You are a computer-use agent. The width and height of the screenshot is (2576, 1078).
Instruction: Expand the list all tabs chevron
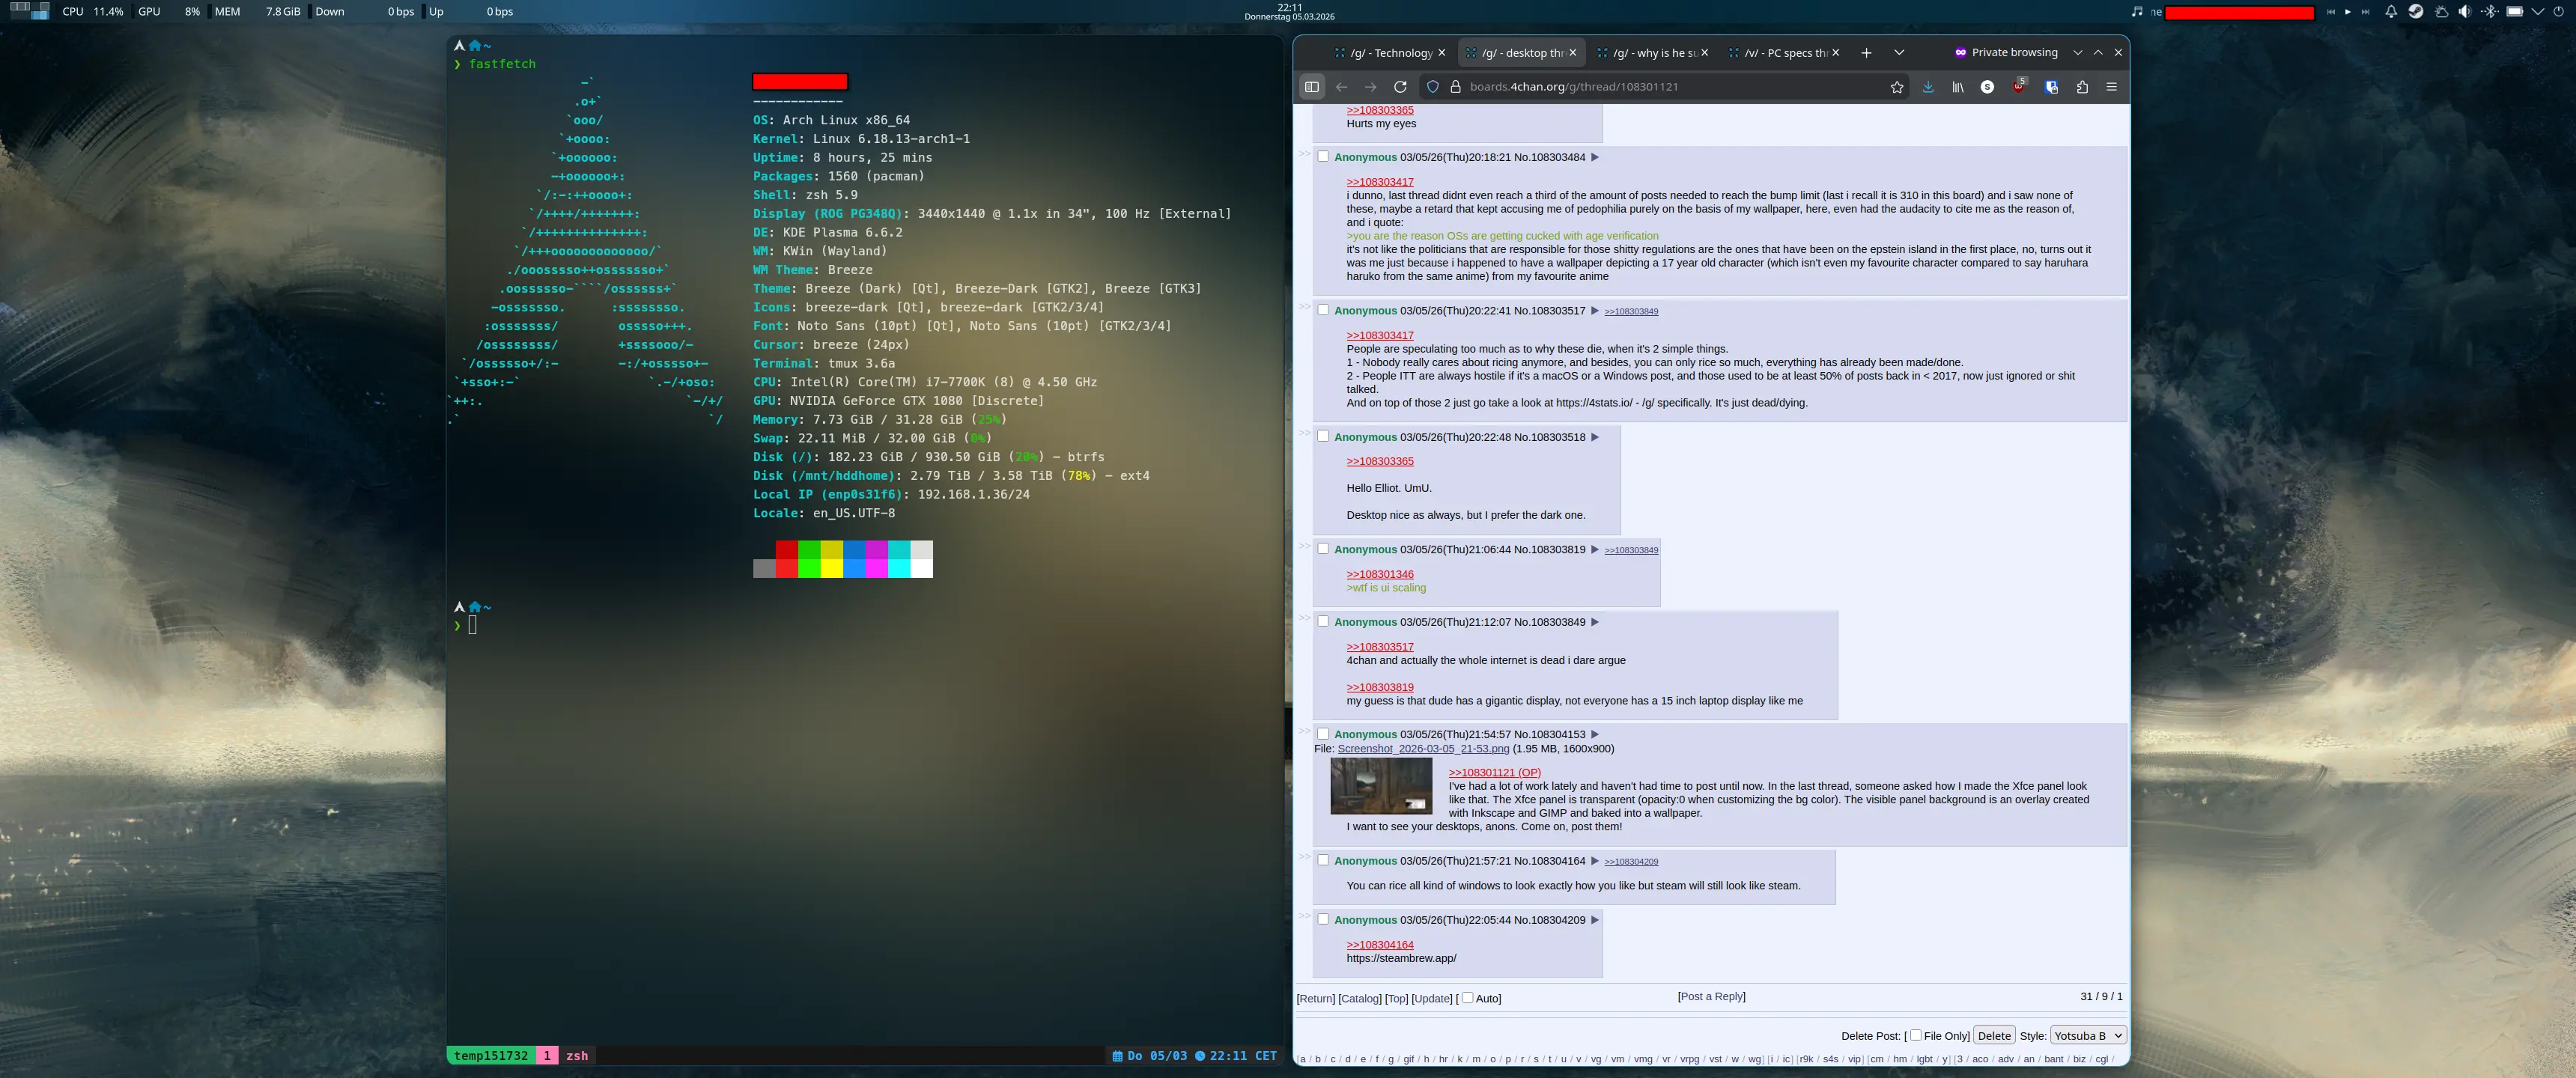[x=1898, y=53]
